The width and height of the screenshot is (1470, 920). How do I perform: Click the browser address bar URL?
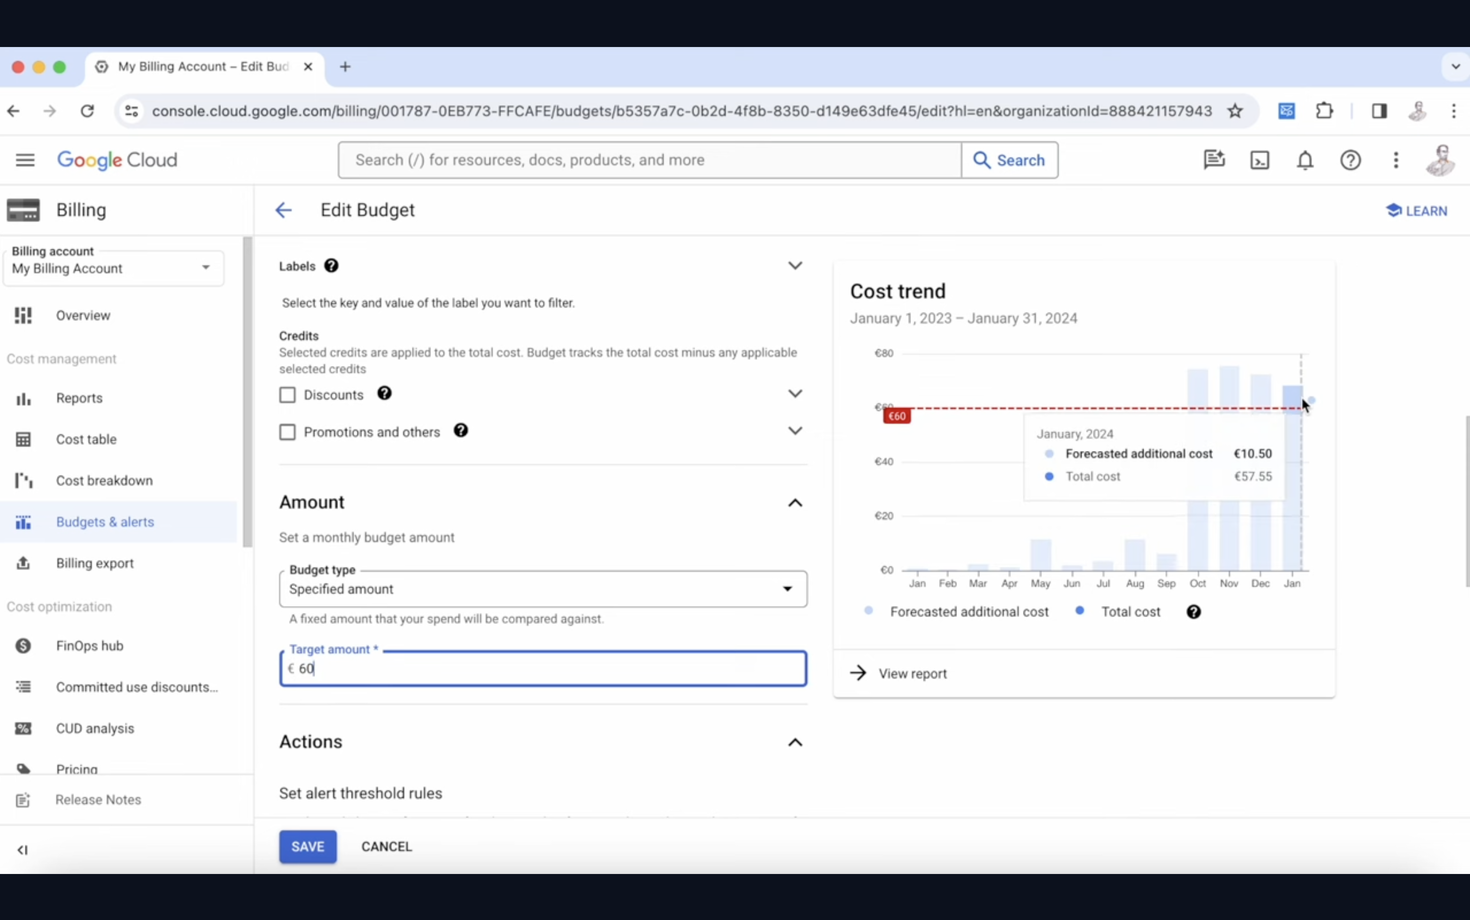click(681, 111)
